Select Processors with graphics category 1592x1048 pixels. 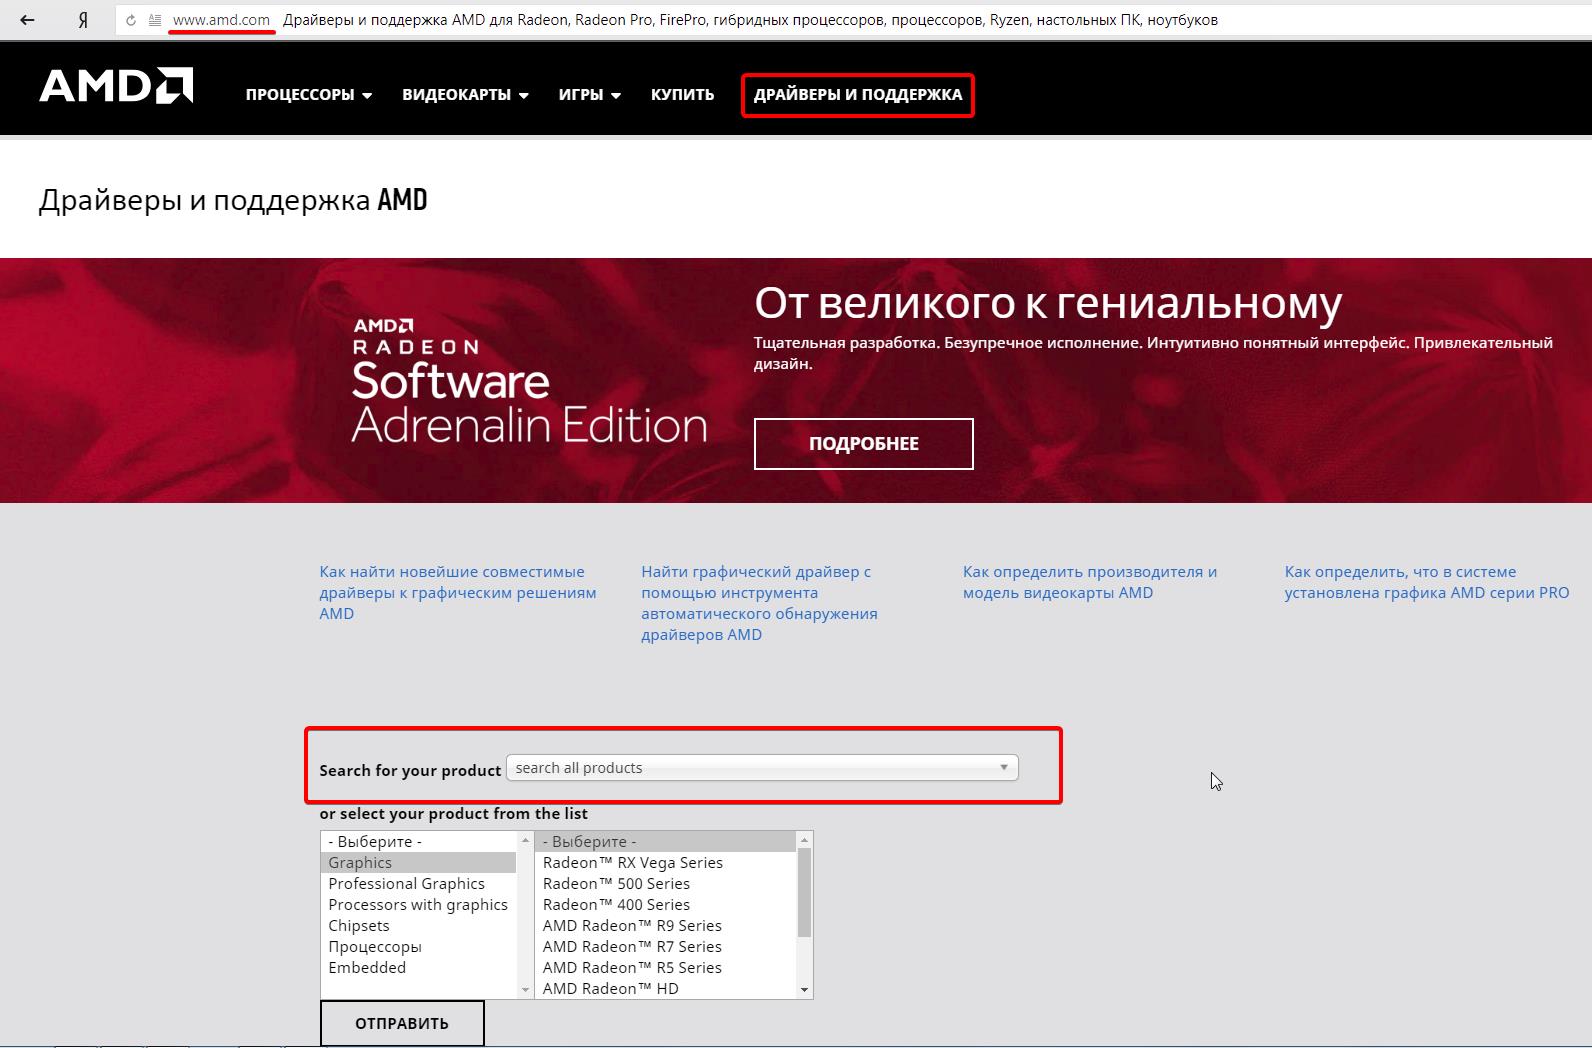pos(418,904)
